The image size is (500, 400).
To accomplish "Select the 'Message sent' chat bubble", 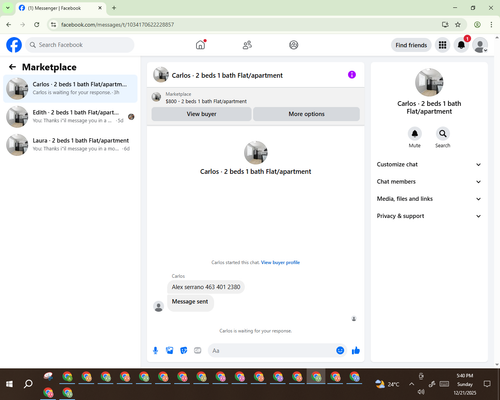I will click(190, 303).
